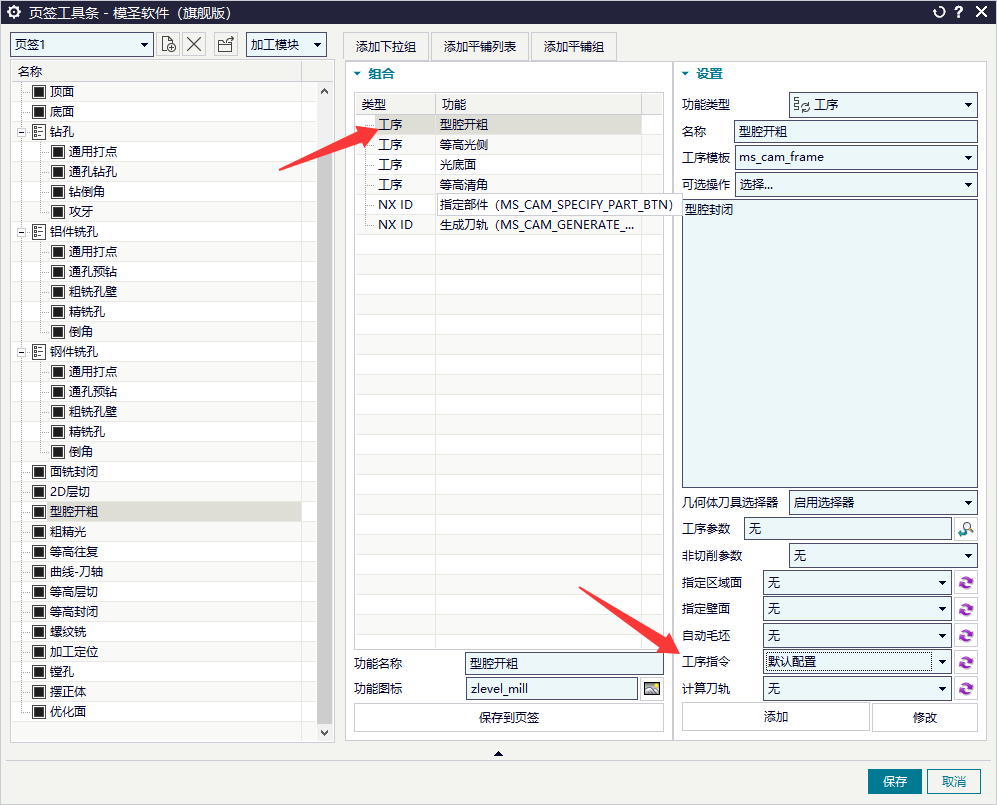Collapse the 组合 section header

click(x=357, y=74)
